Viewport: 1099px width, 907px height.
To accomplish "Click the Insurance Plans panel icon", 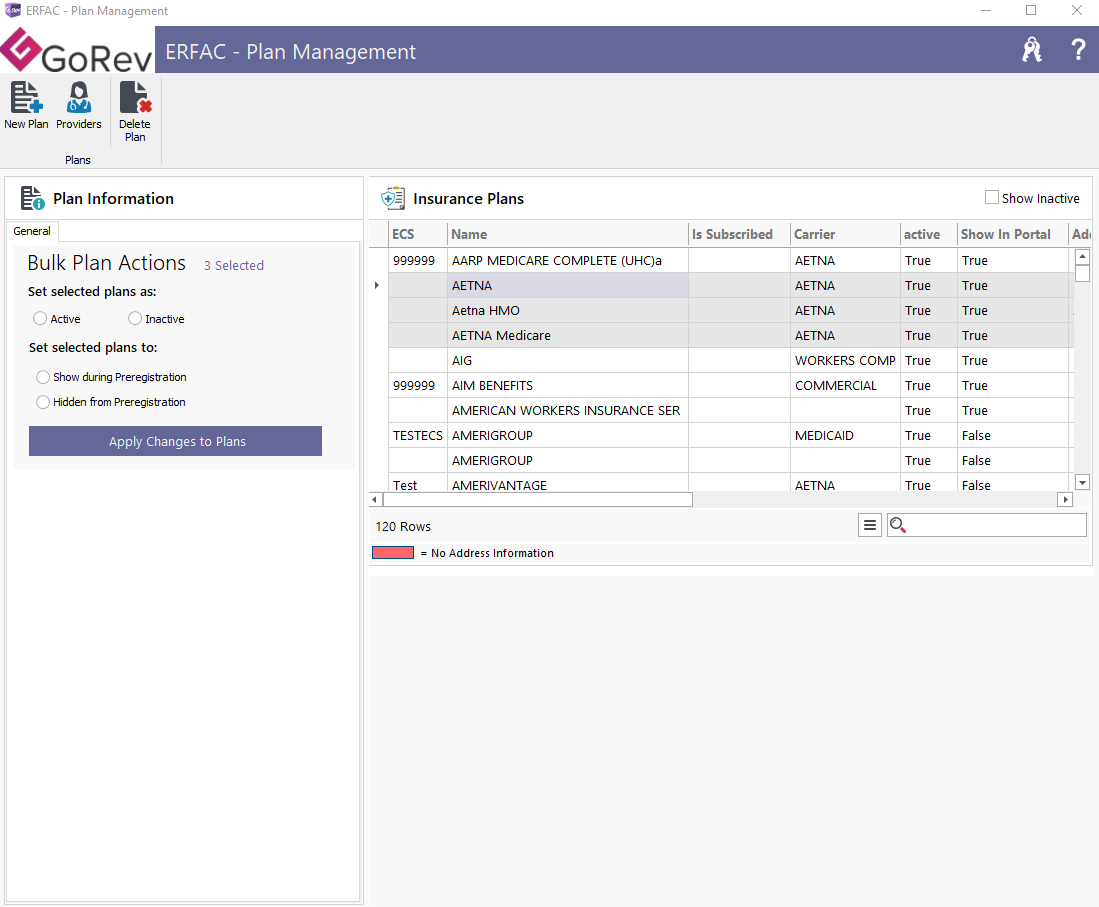I will [x=392, y=198].
